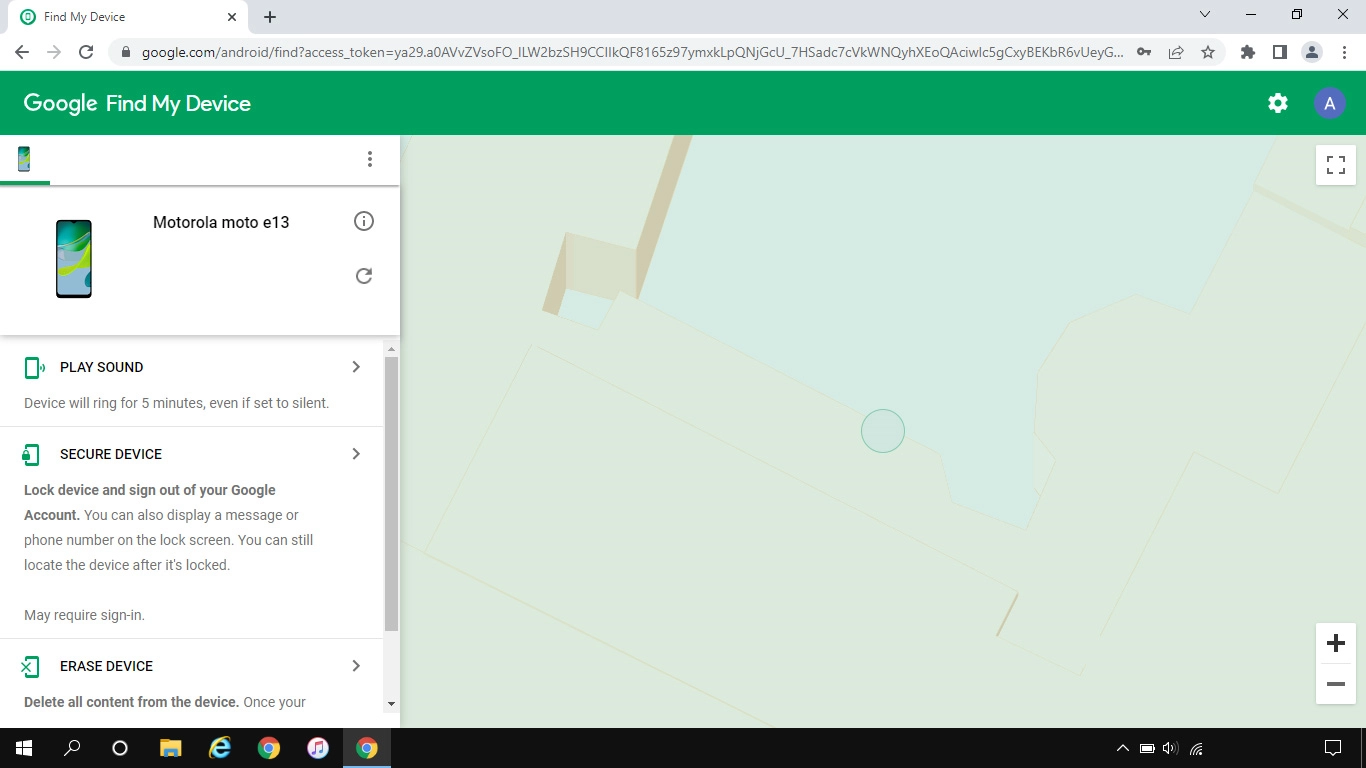The height and width of the screenshot is (768, 1366).
Task: Expand the Play Sound option
Action: [356, 367]
